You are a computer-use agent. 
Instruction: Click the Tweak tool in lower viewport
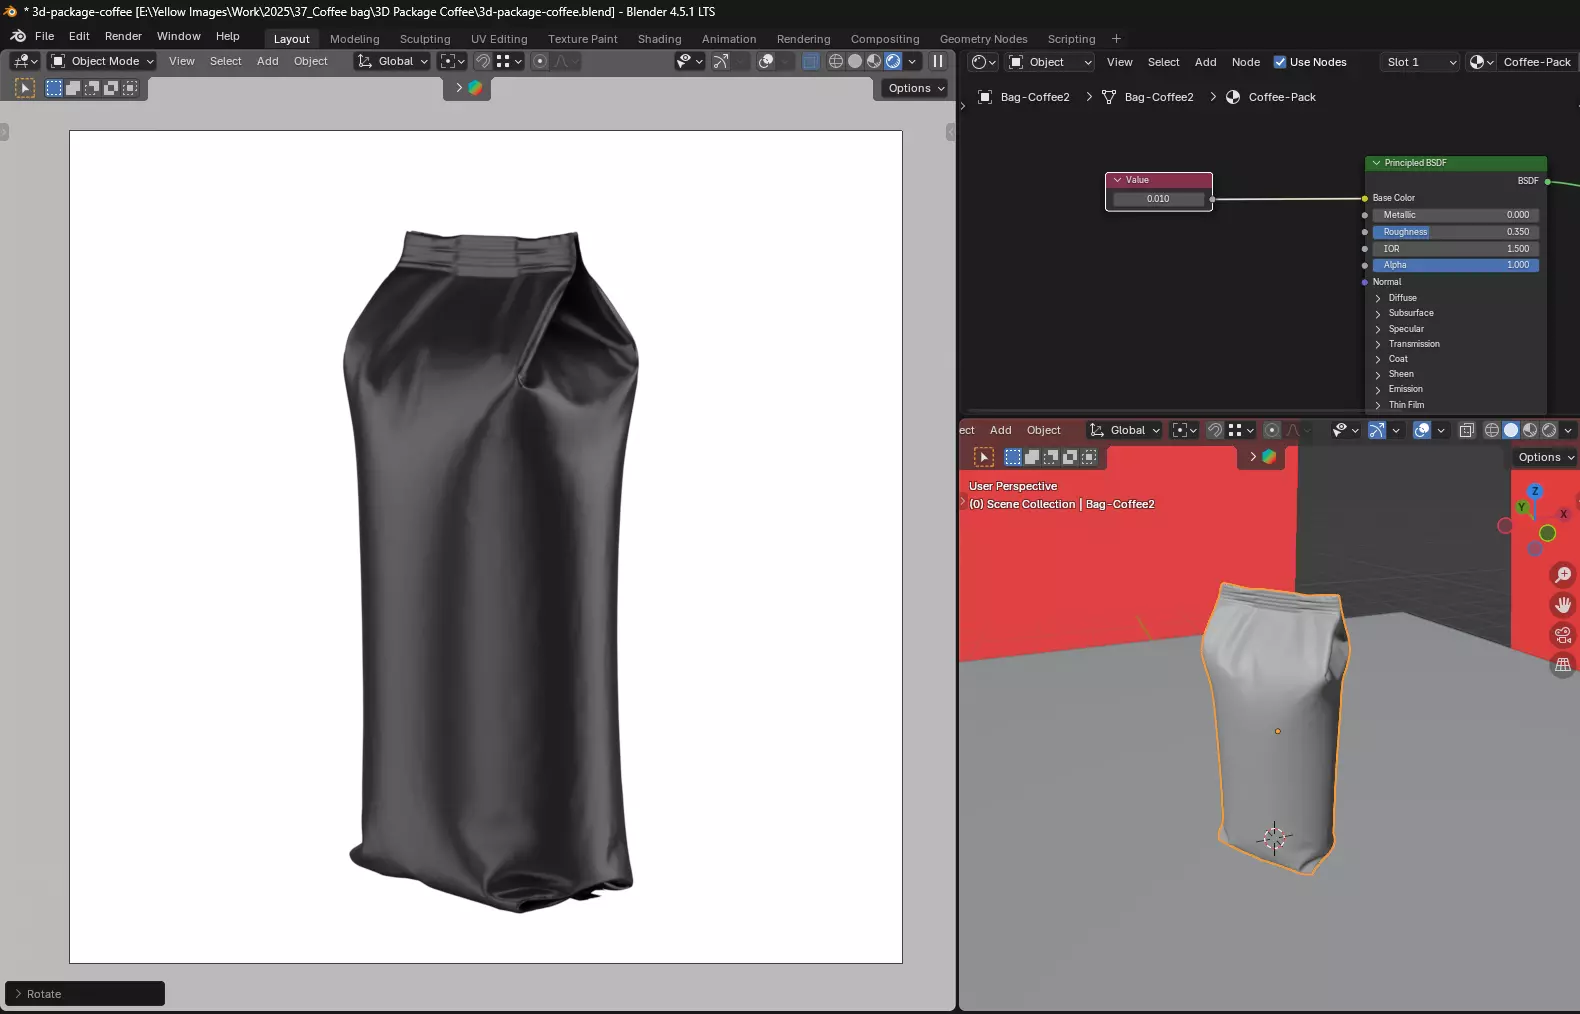(984, 457)
